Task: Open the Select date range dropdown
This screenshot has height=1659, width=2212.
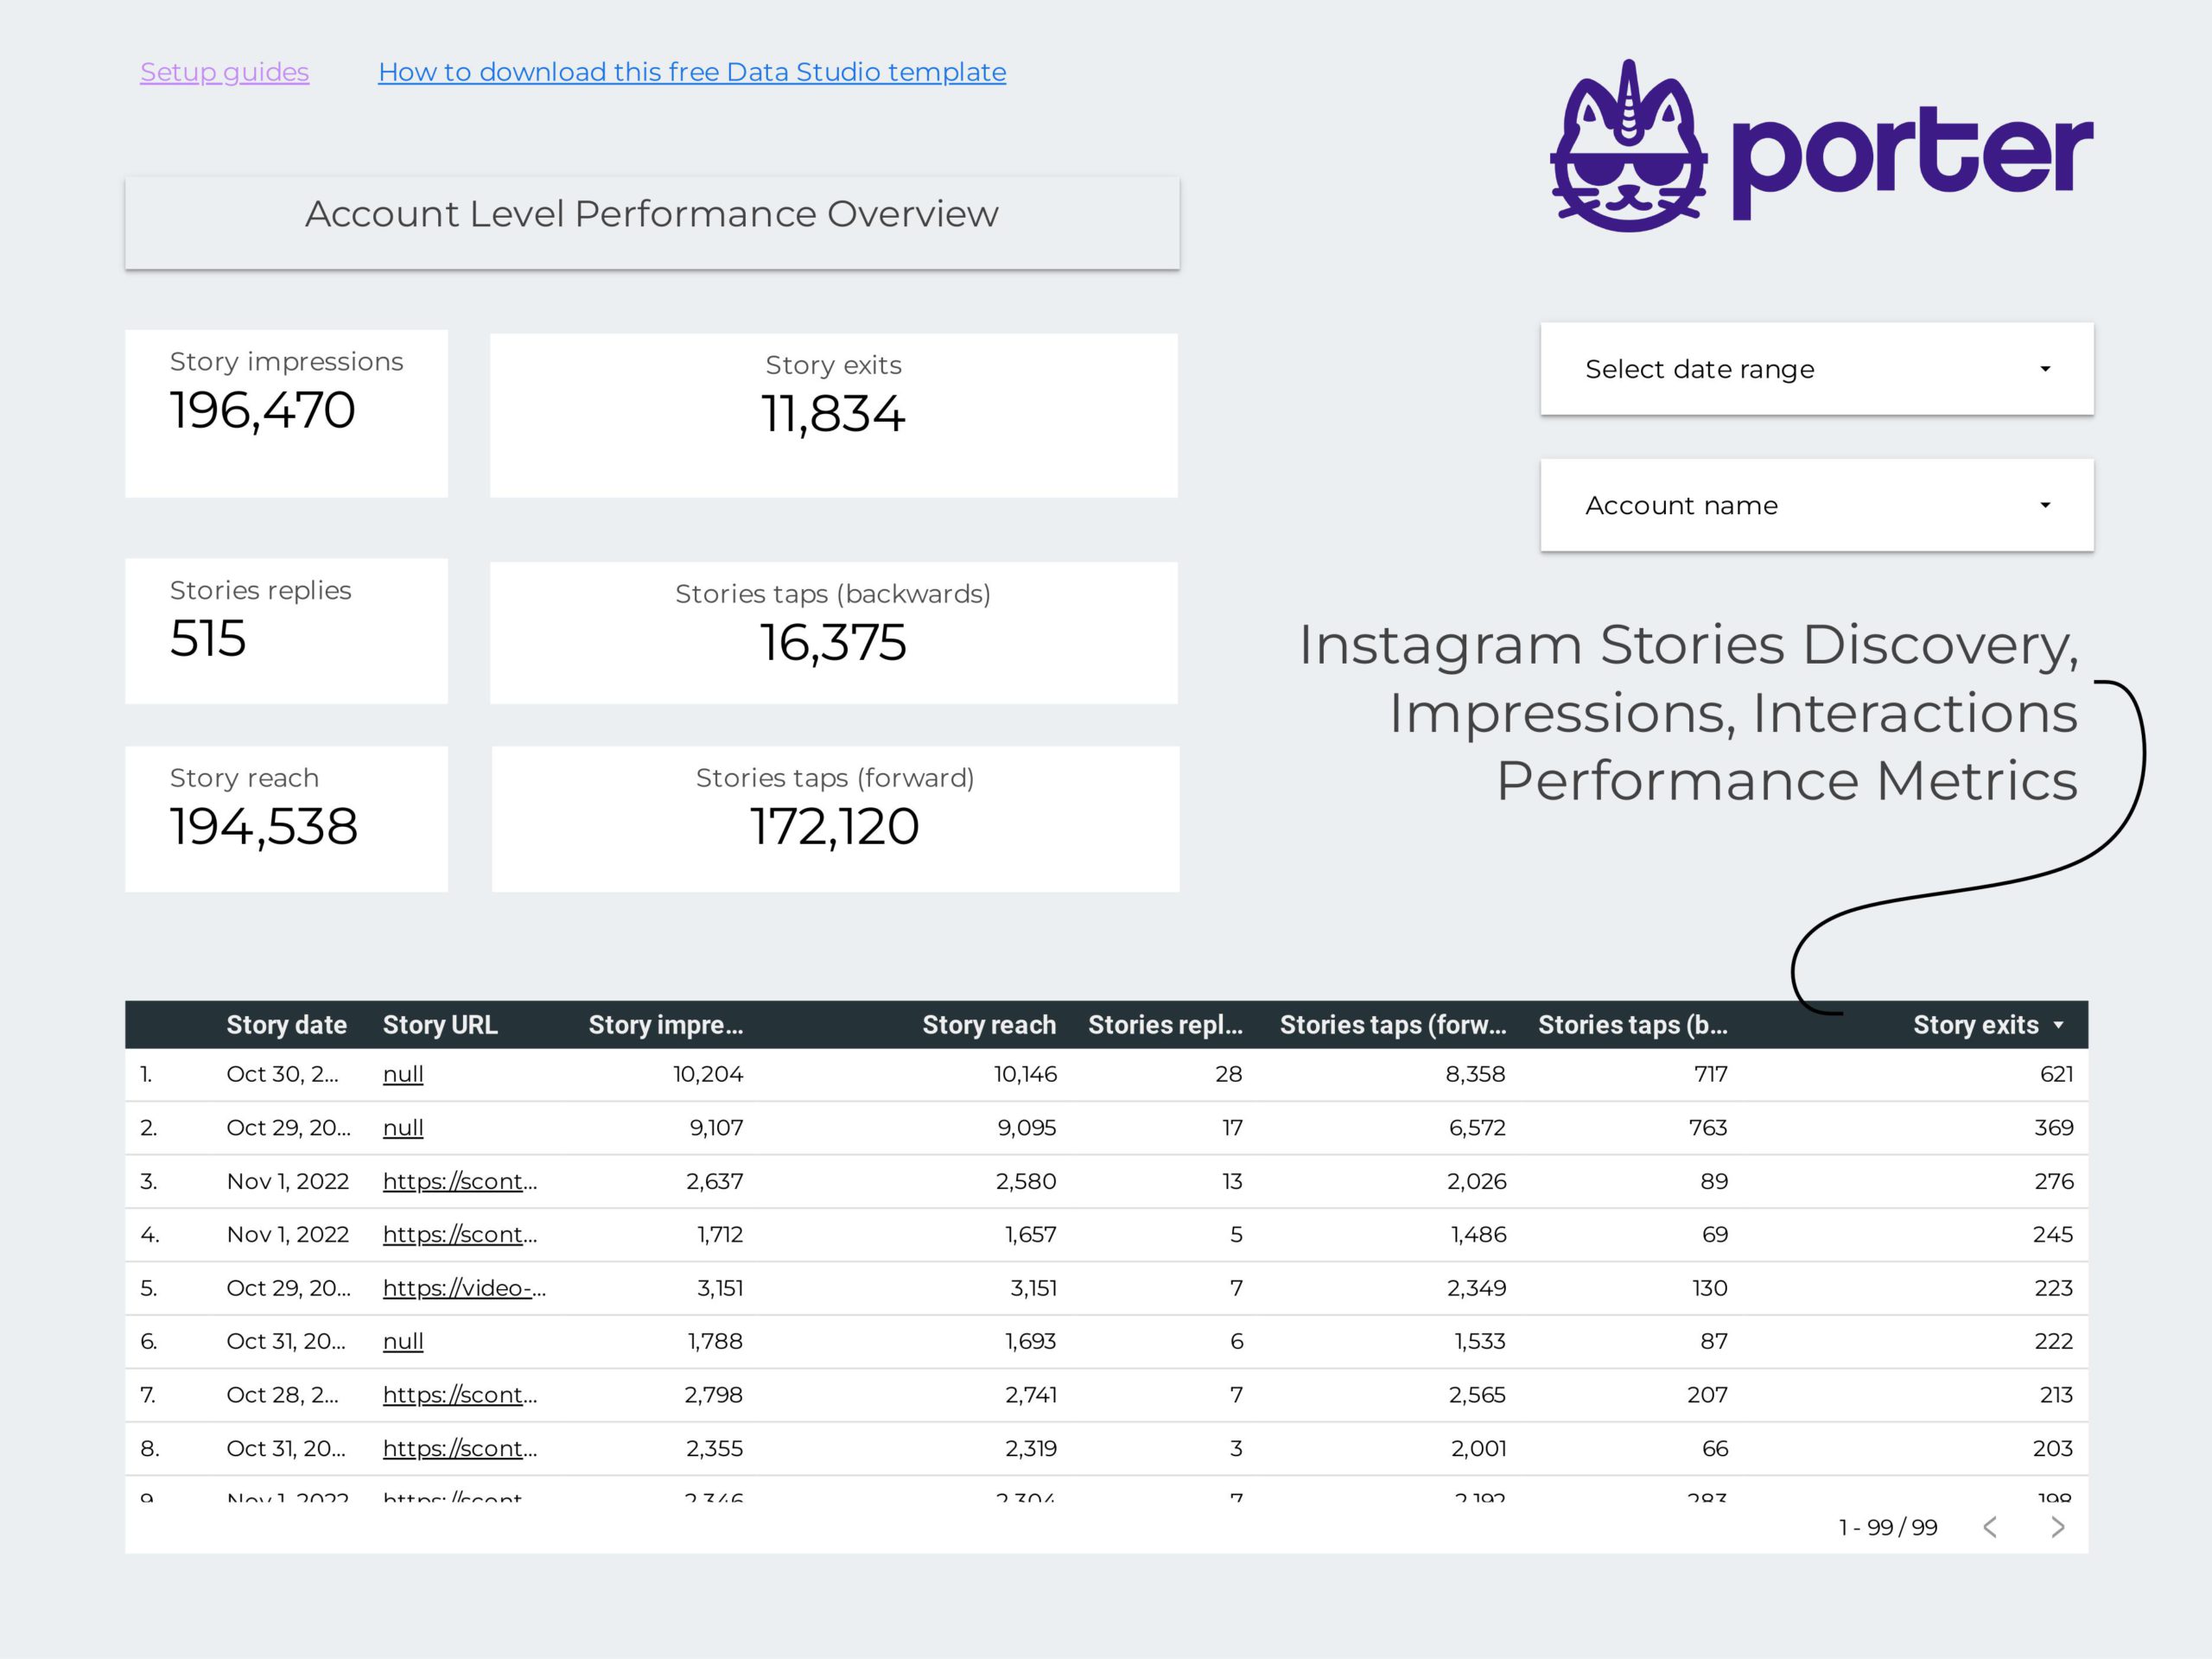Action: [1811, 368]
